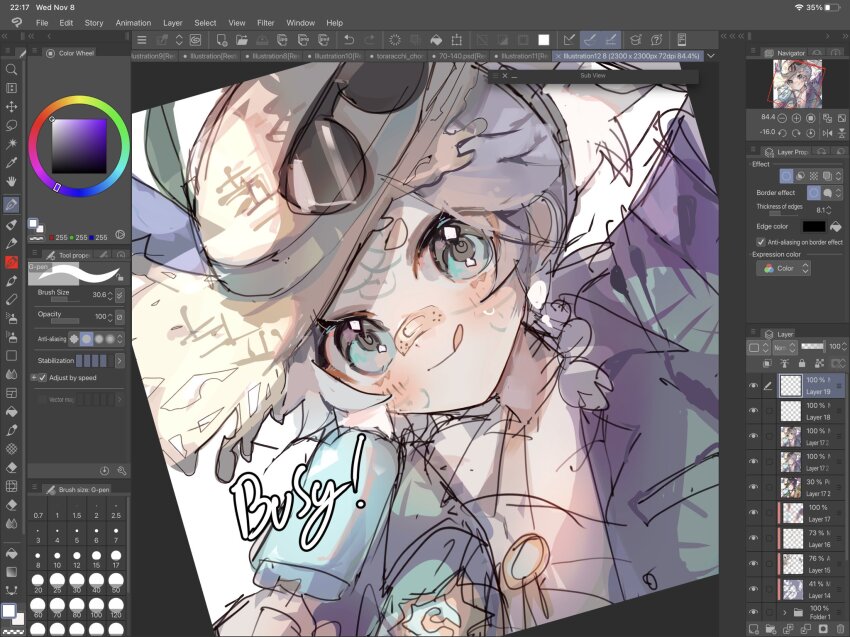
Task: Select the Move layer tool
Action: tap(11, 107)
